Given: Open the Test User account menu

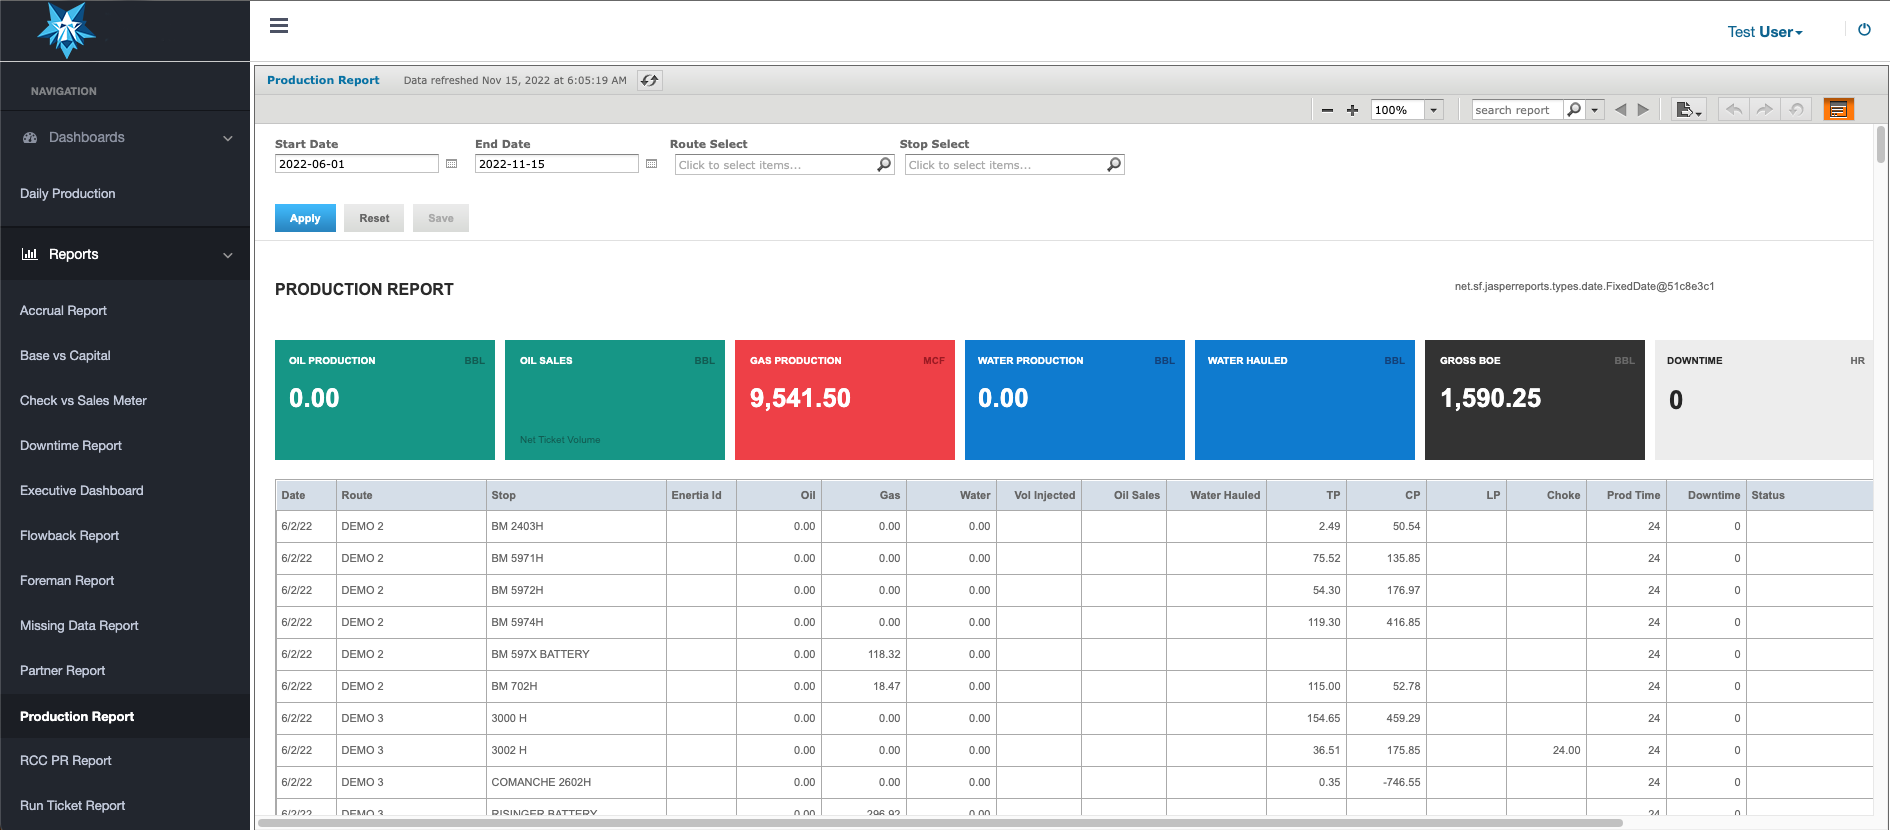Looking at the screenshot, I should (x=1764, y=32).
